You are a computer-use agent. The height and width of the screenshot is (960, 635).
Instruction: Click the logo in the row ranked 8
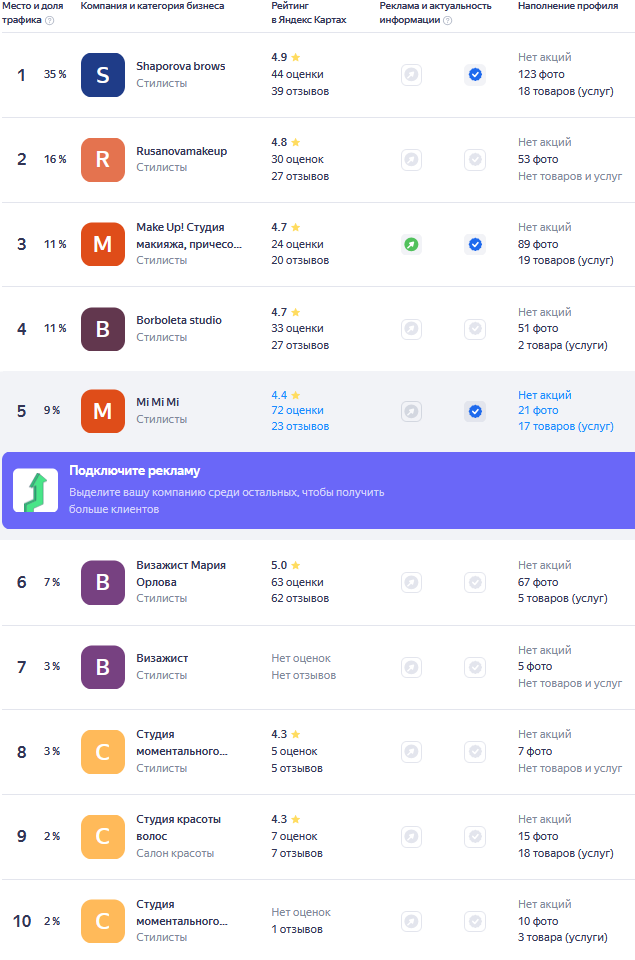click(103, 751)
